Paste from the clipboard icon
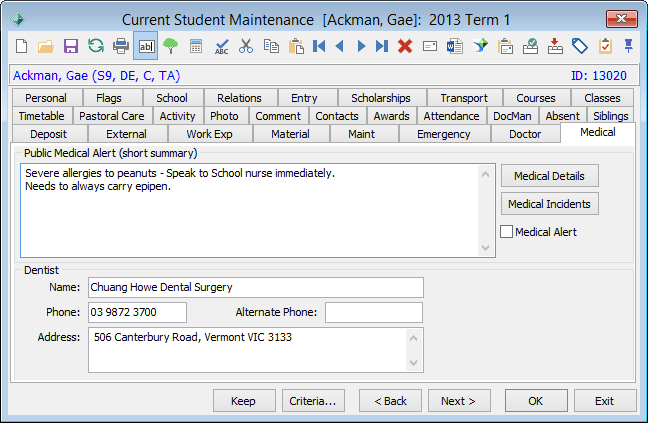648x423 pixels. point(296,46)
